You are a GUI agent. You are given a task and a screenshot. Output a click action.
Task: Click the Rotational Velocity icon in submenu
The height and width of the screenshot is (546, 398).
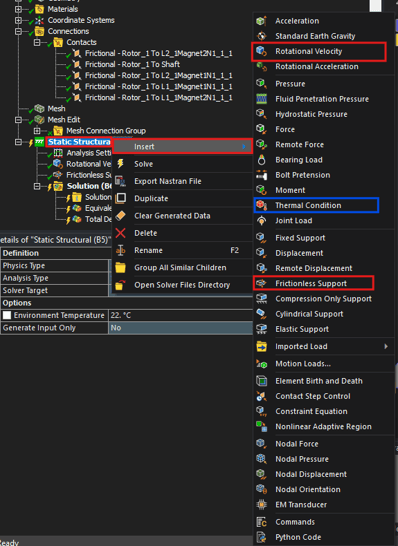click(x=261, y=51)
